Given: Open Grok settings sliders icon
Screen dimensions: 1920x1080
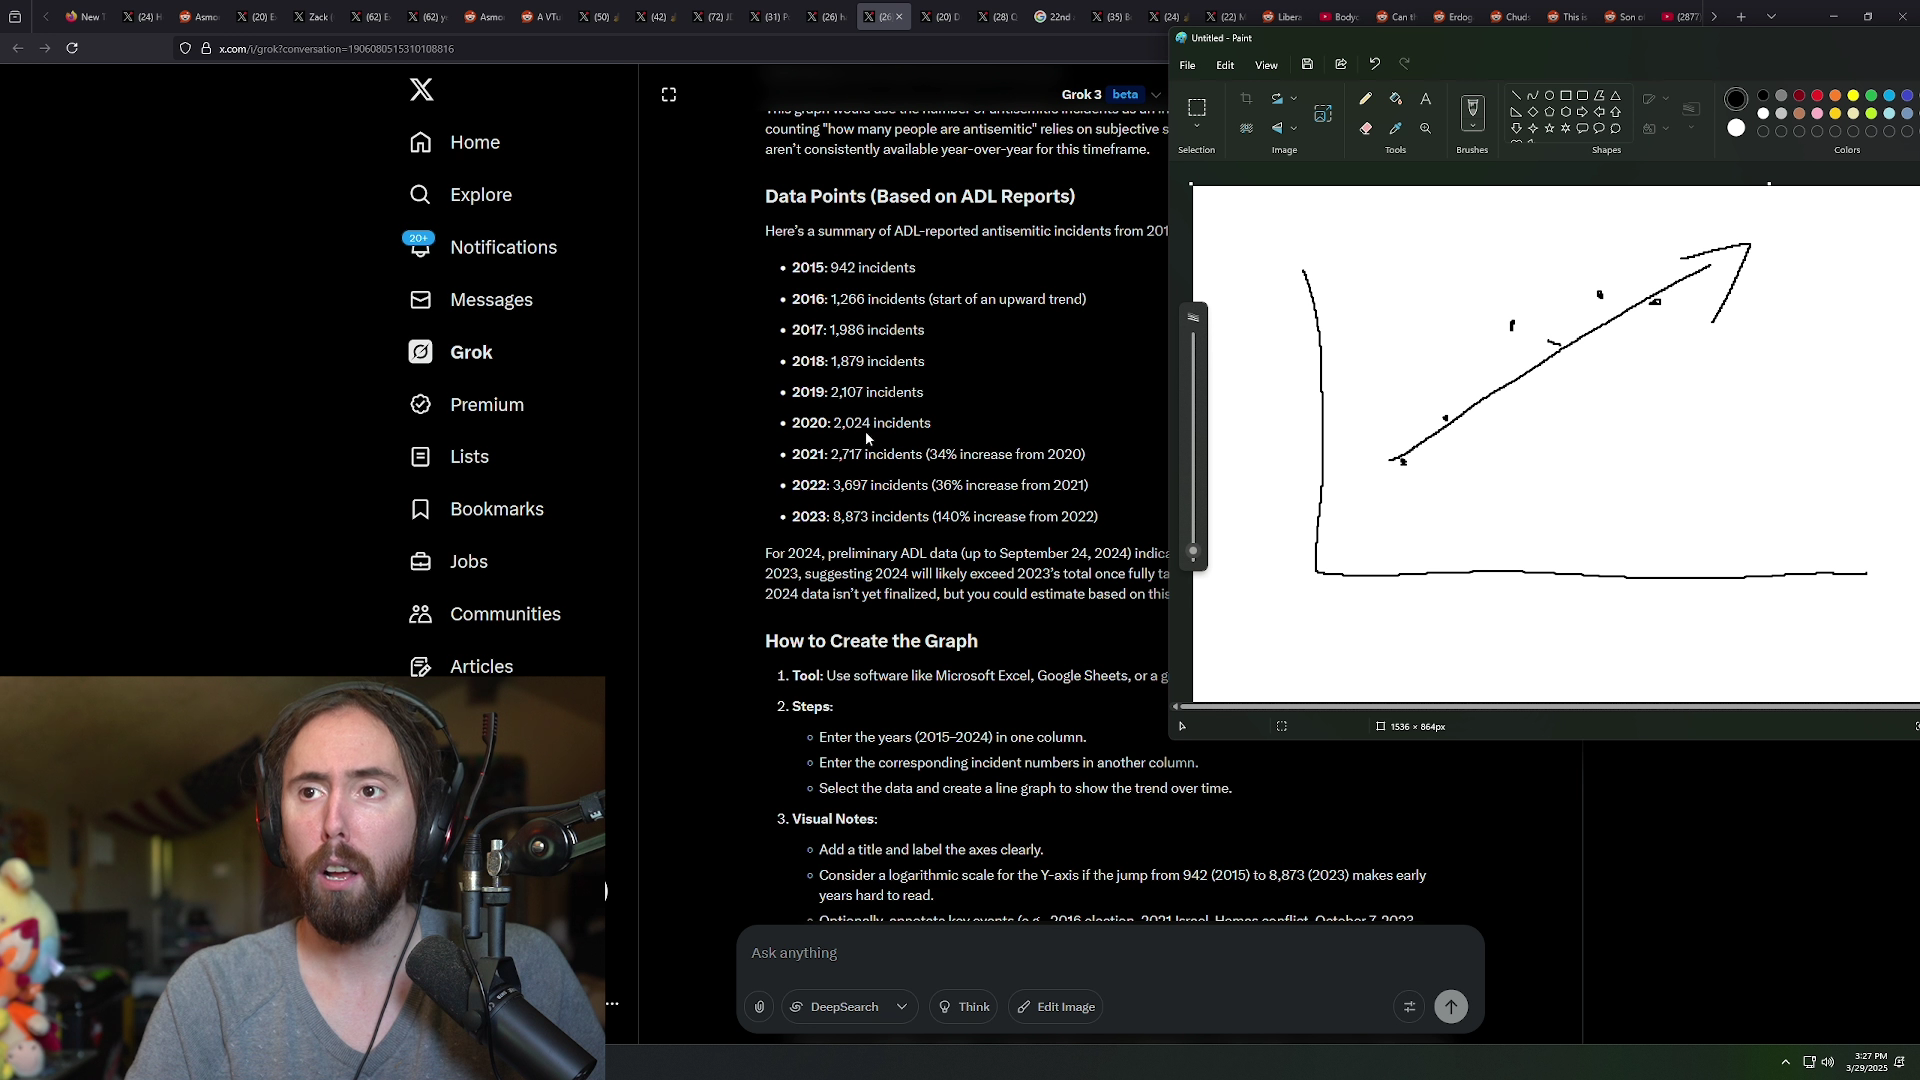Looking at the screenshot, I should (1409, 1007).
